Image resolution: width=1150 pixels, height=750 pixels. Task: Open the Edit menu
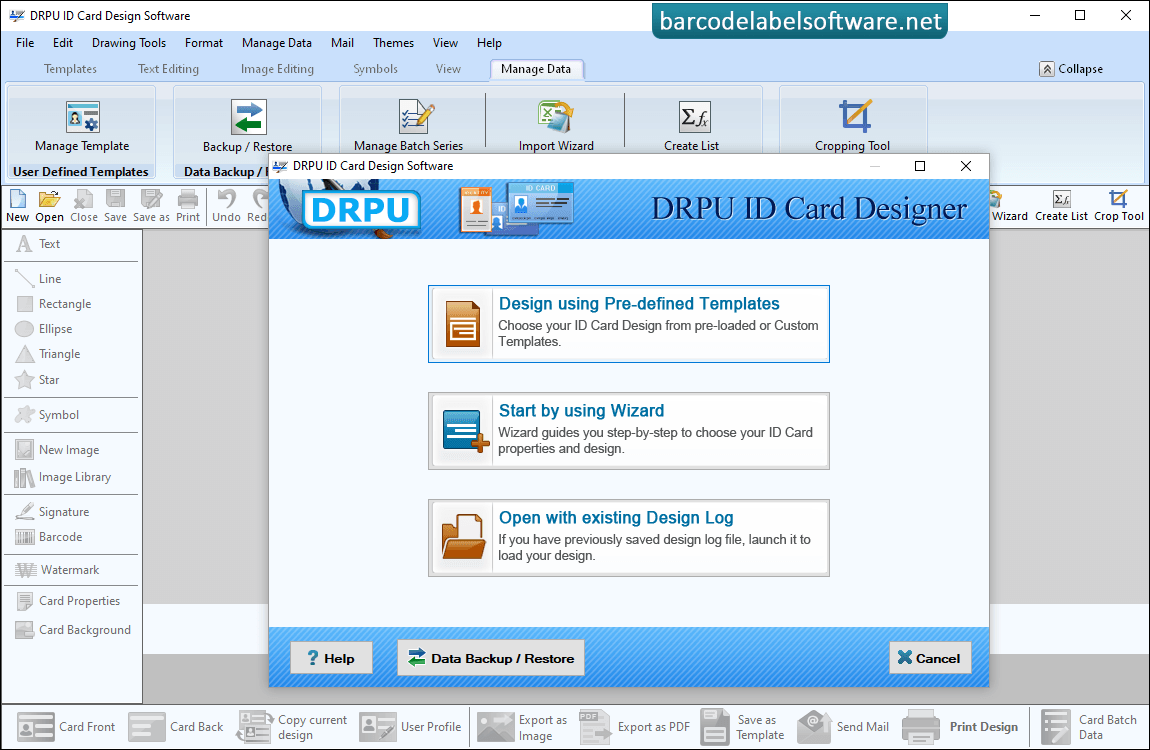tap(62, 43)
